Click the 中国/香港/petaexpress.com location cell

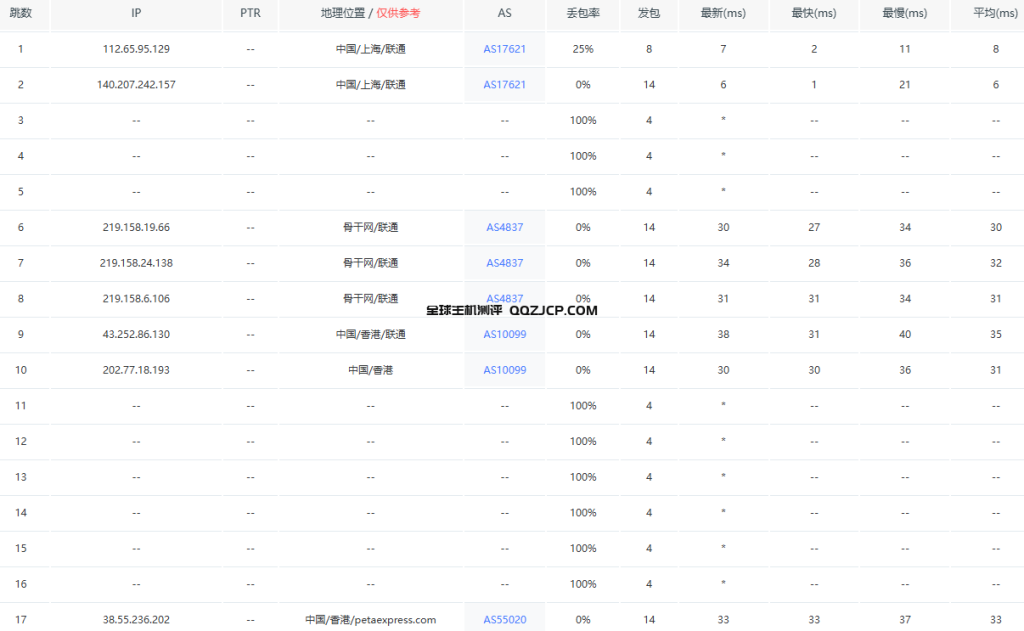point(370,620)
